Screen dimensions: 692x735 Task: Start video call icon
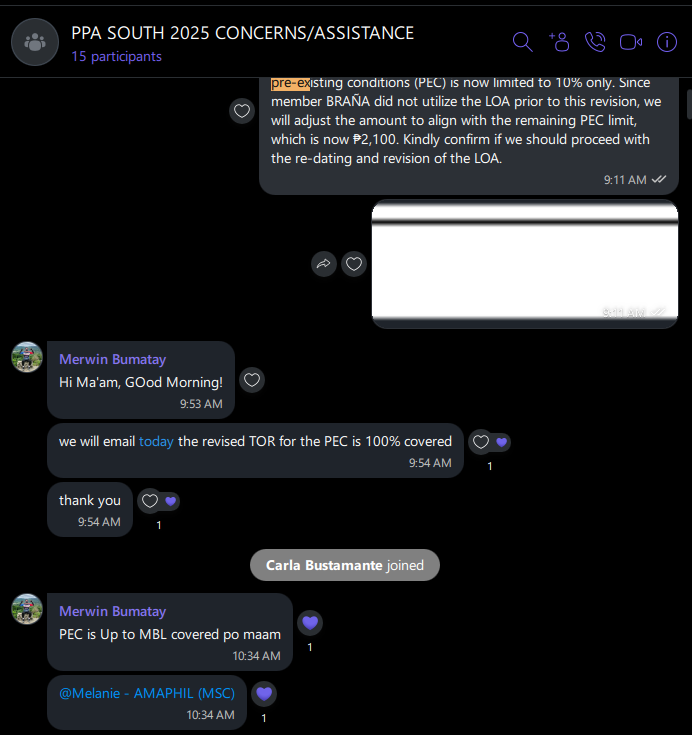[x=631, y=42]
